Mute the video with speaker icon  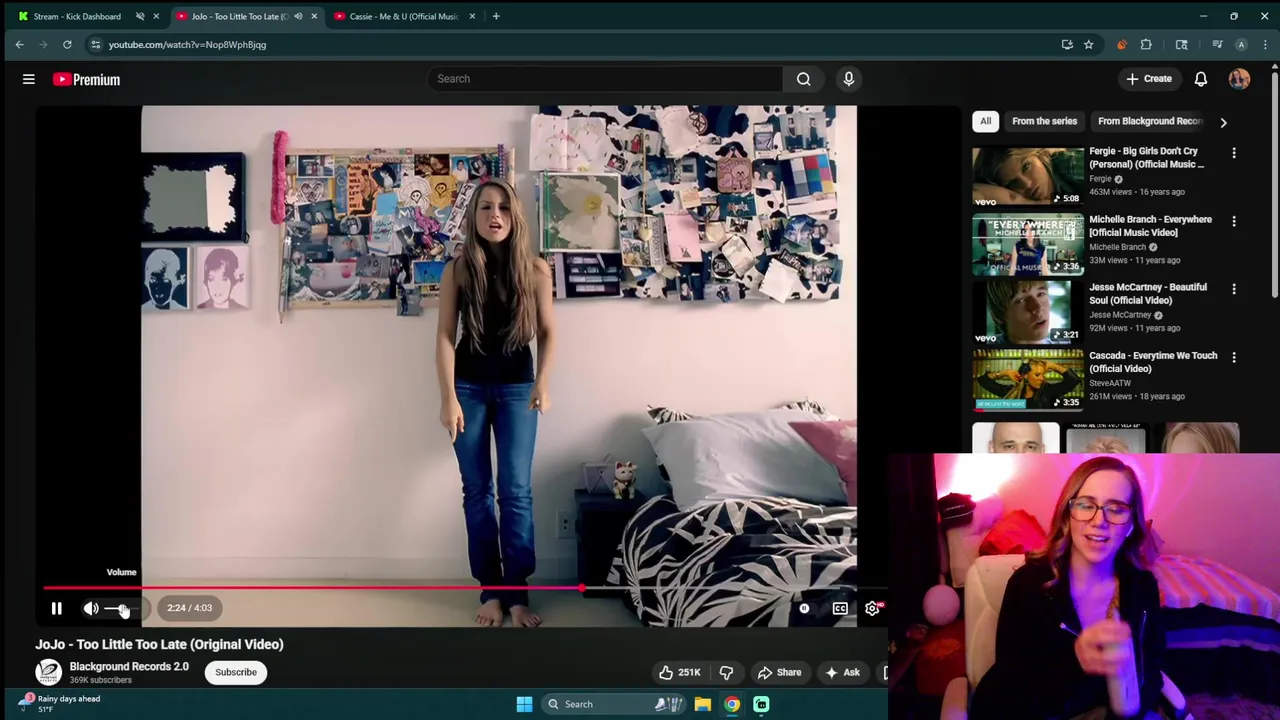[91, 608]
